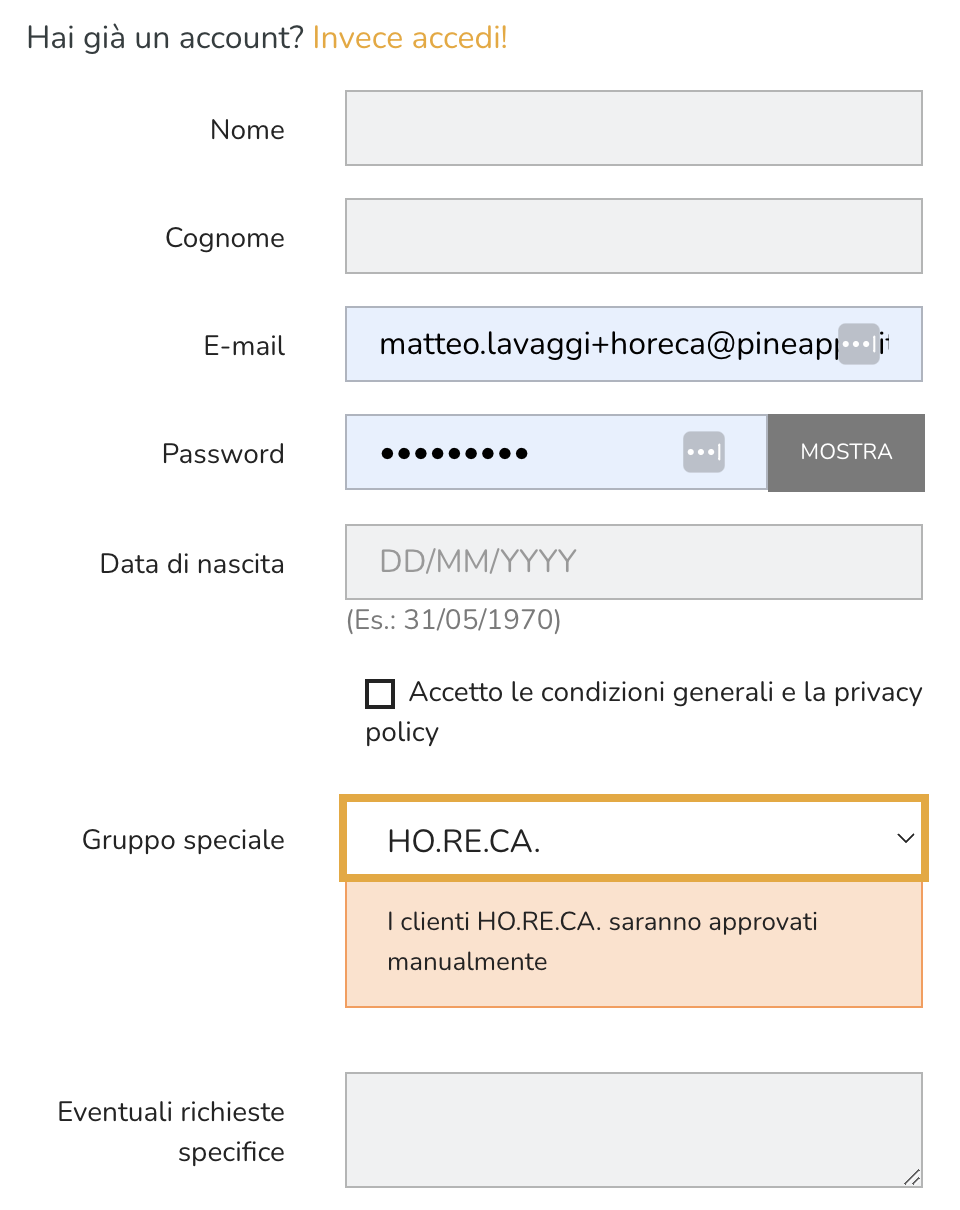Click the E-mail field with matteo.lavaggi address
The height and width of the screenshot is (1210, 960).
point(634,344)
